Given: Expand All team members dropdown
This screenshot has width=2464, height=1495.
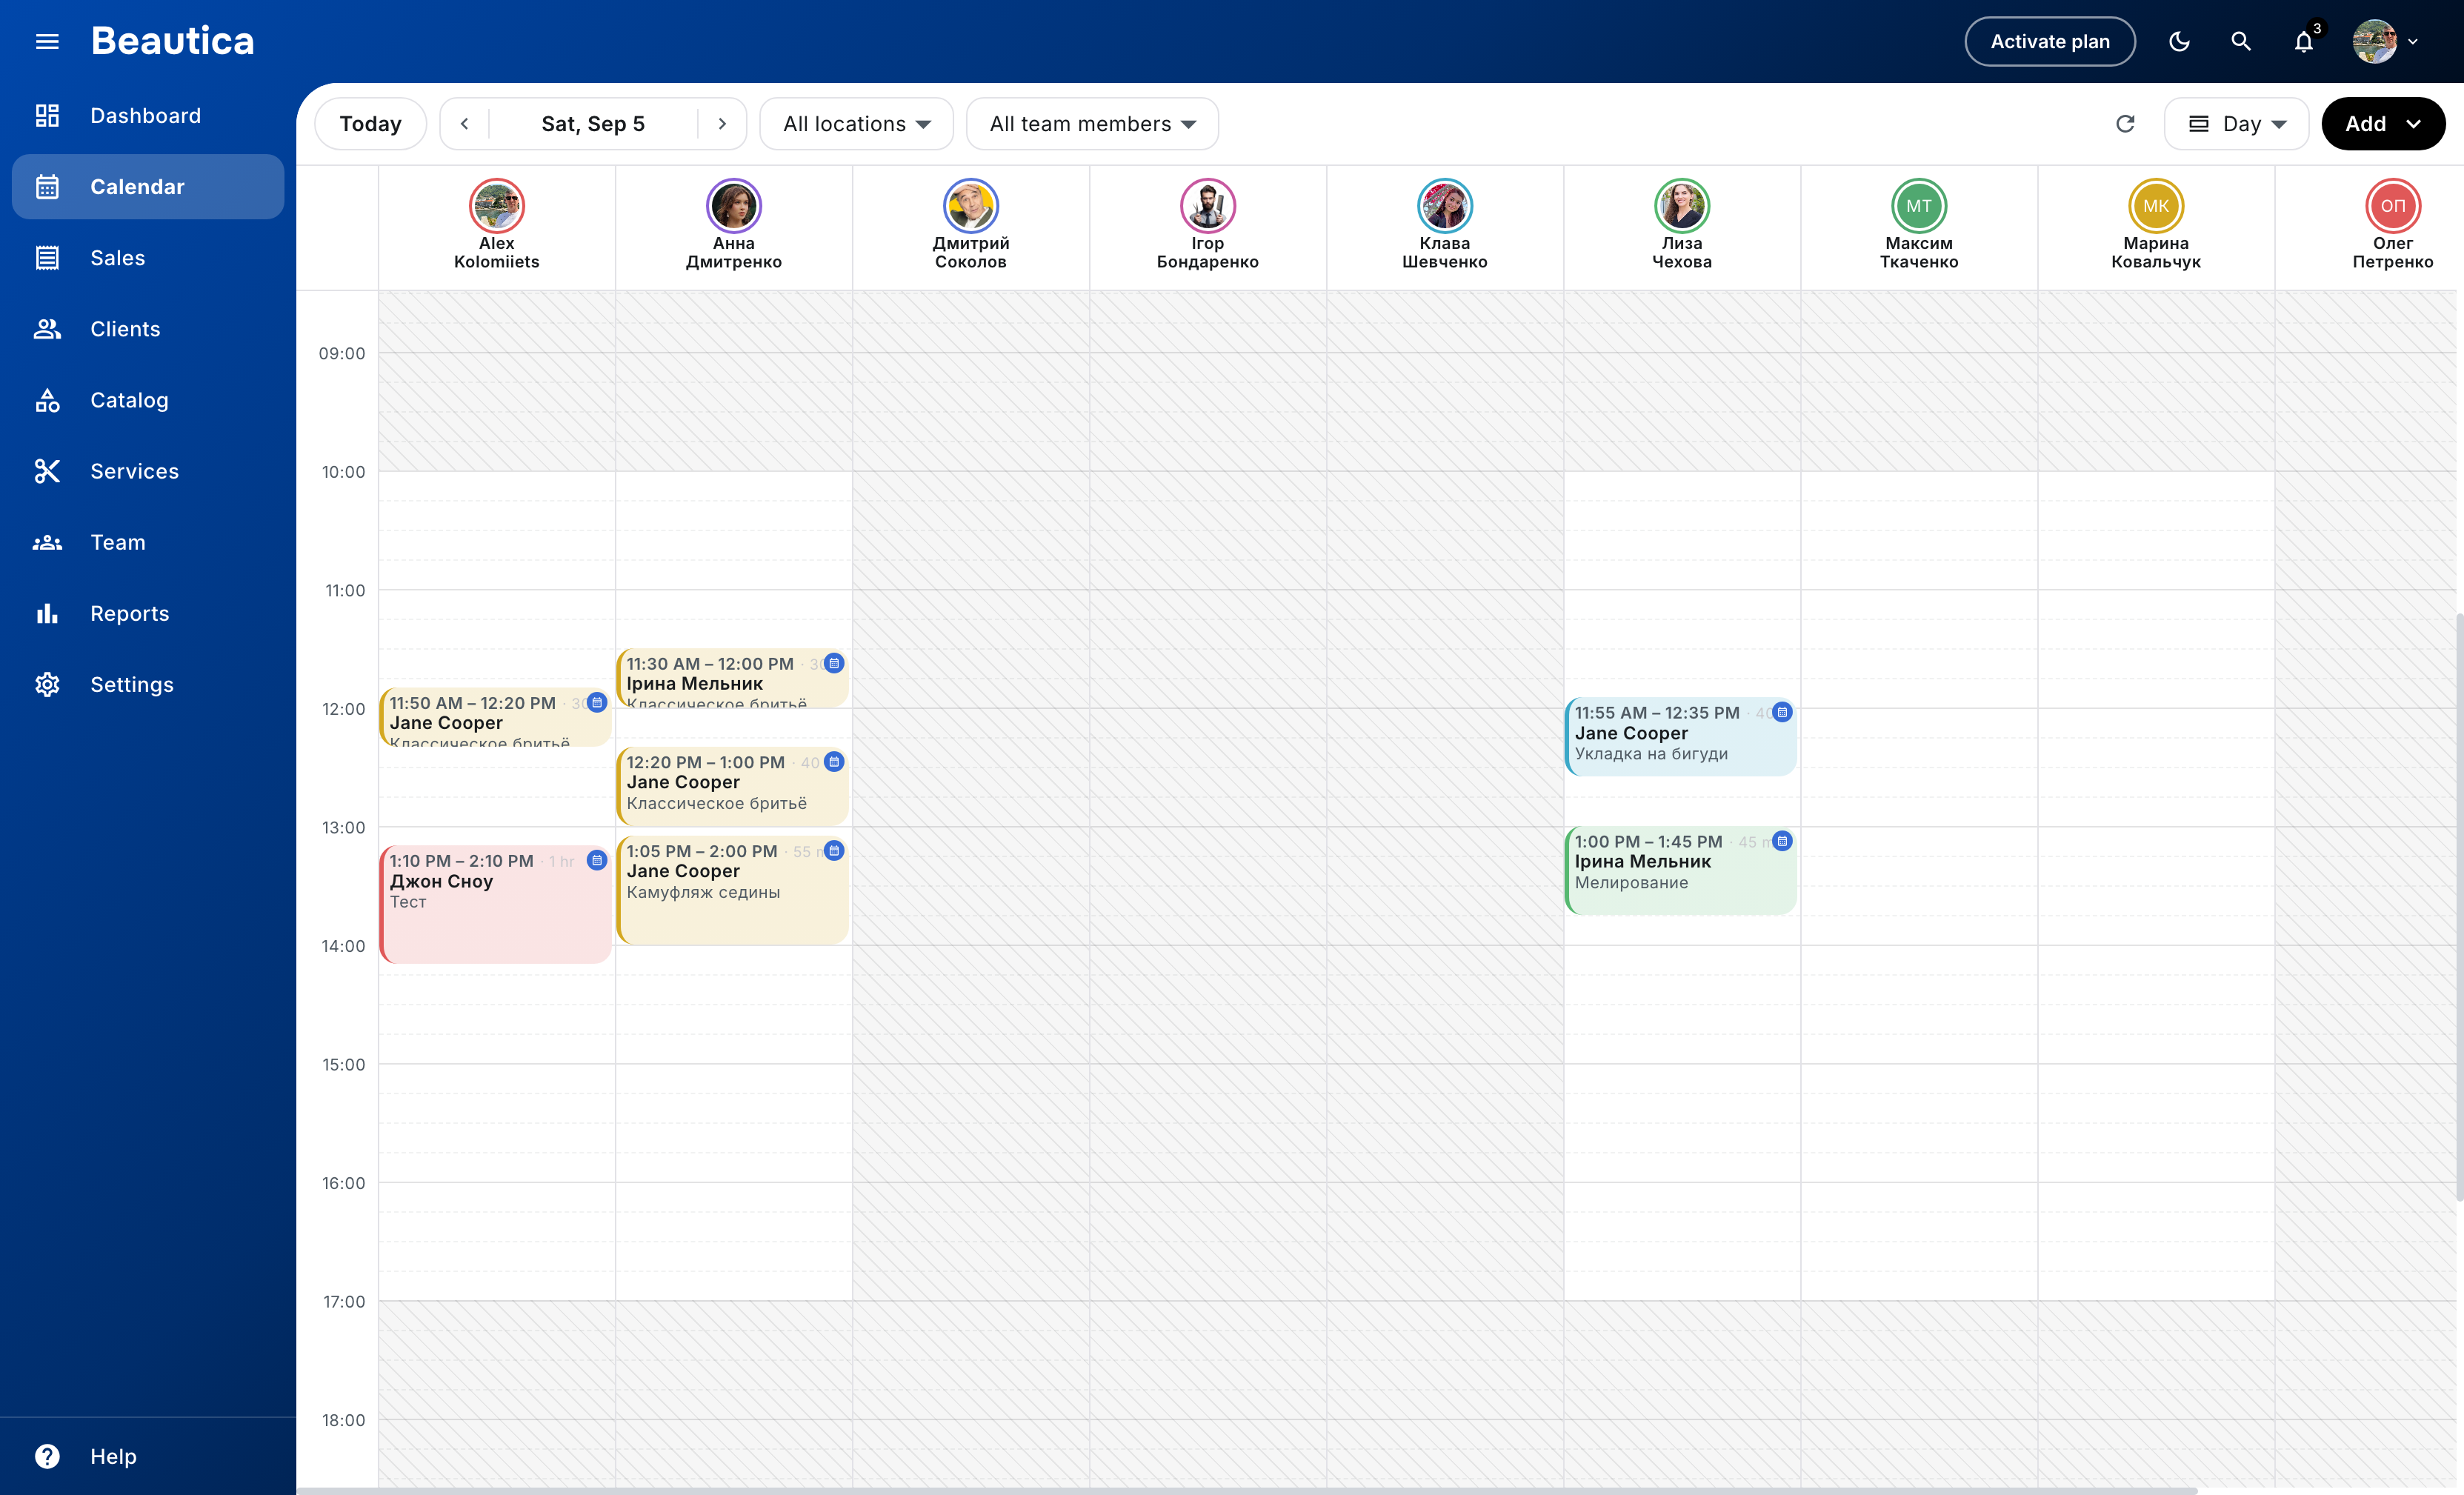Looking at the screenshot, I should 1092,124.
